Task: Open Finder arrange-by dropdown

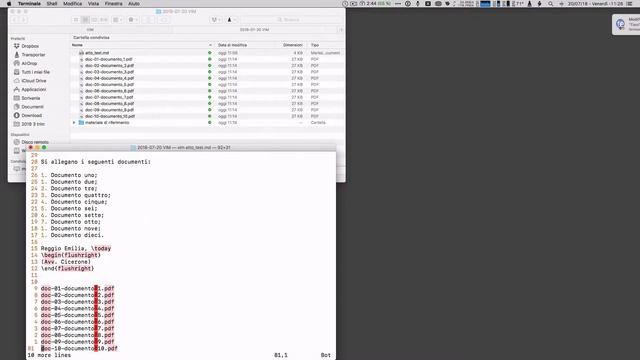Action: [118, 20]
